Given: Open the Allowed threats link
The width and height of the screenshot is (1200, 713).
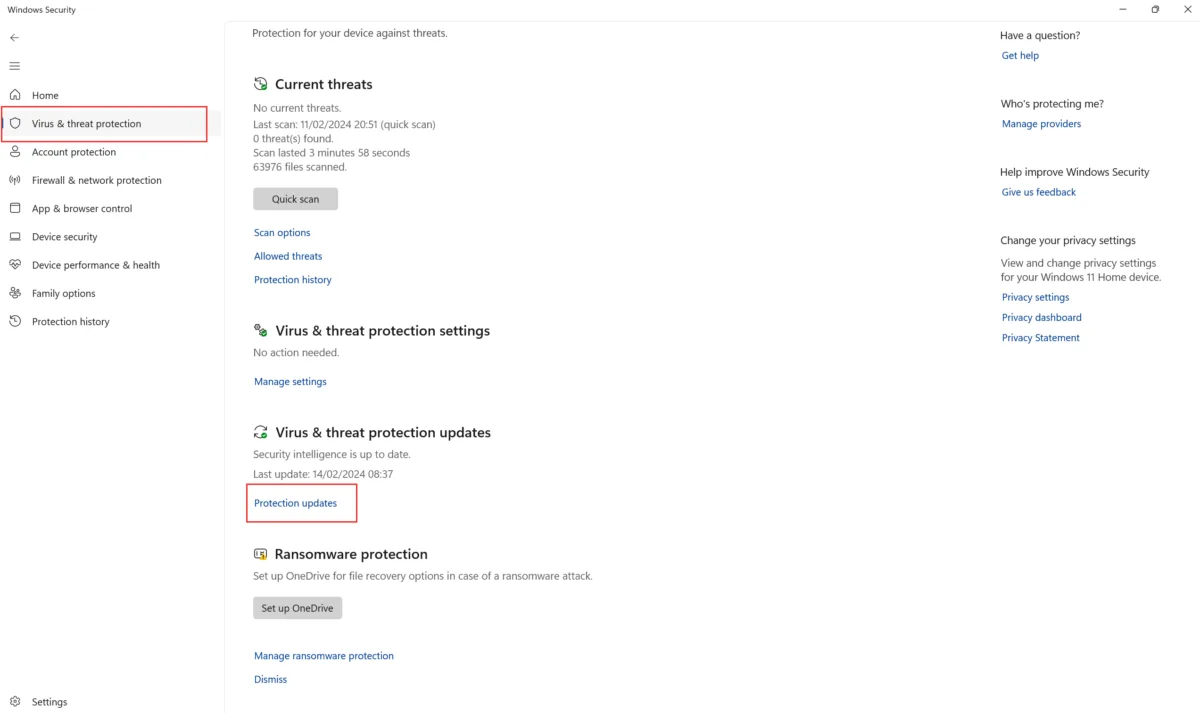Looking at the screenshot, I should [288, 256].
